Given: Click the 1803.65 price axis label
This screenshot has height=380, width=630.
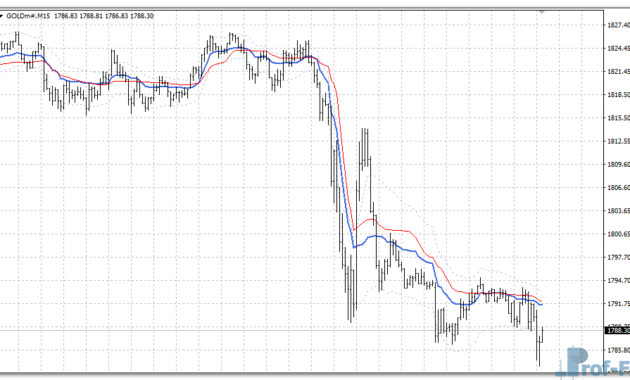Looking at the screenshot, I should 618,211.
